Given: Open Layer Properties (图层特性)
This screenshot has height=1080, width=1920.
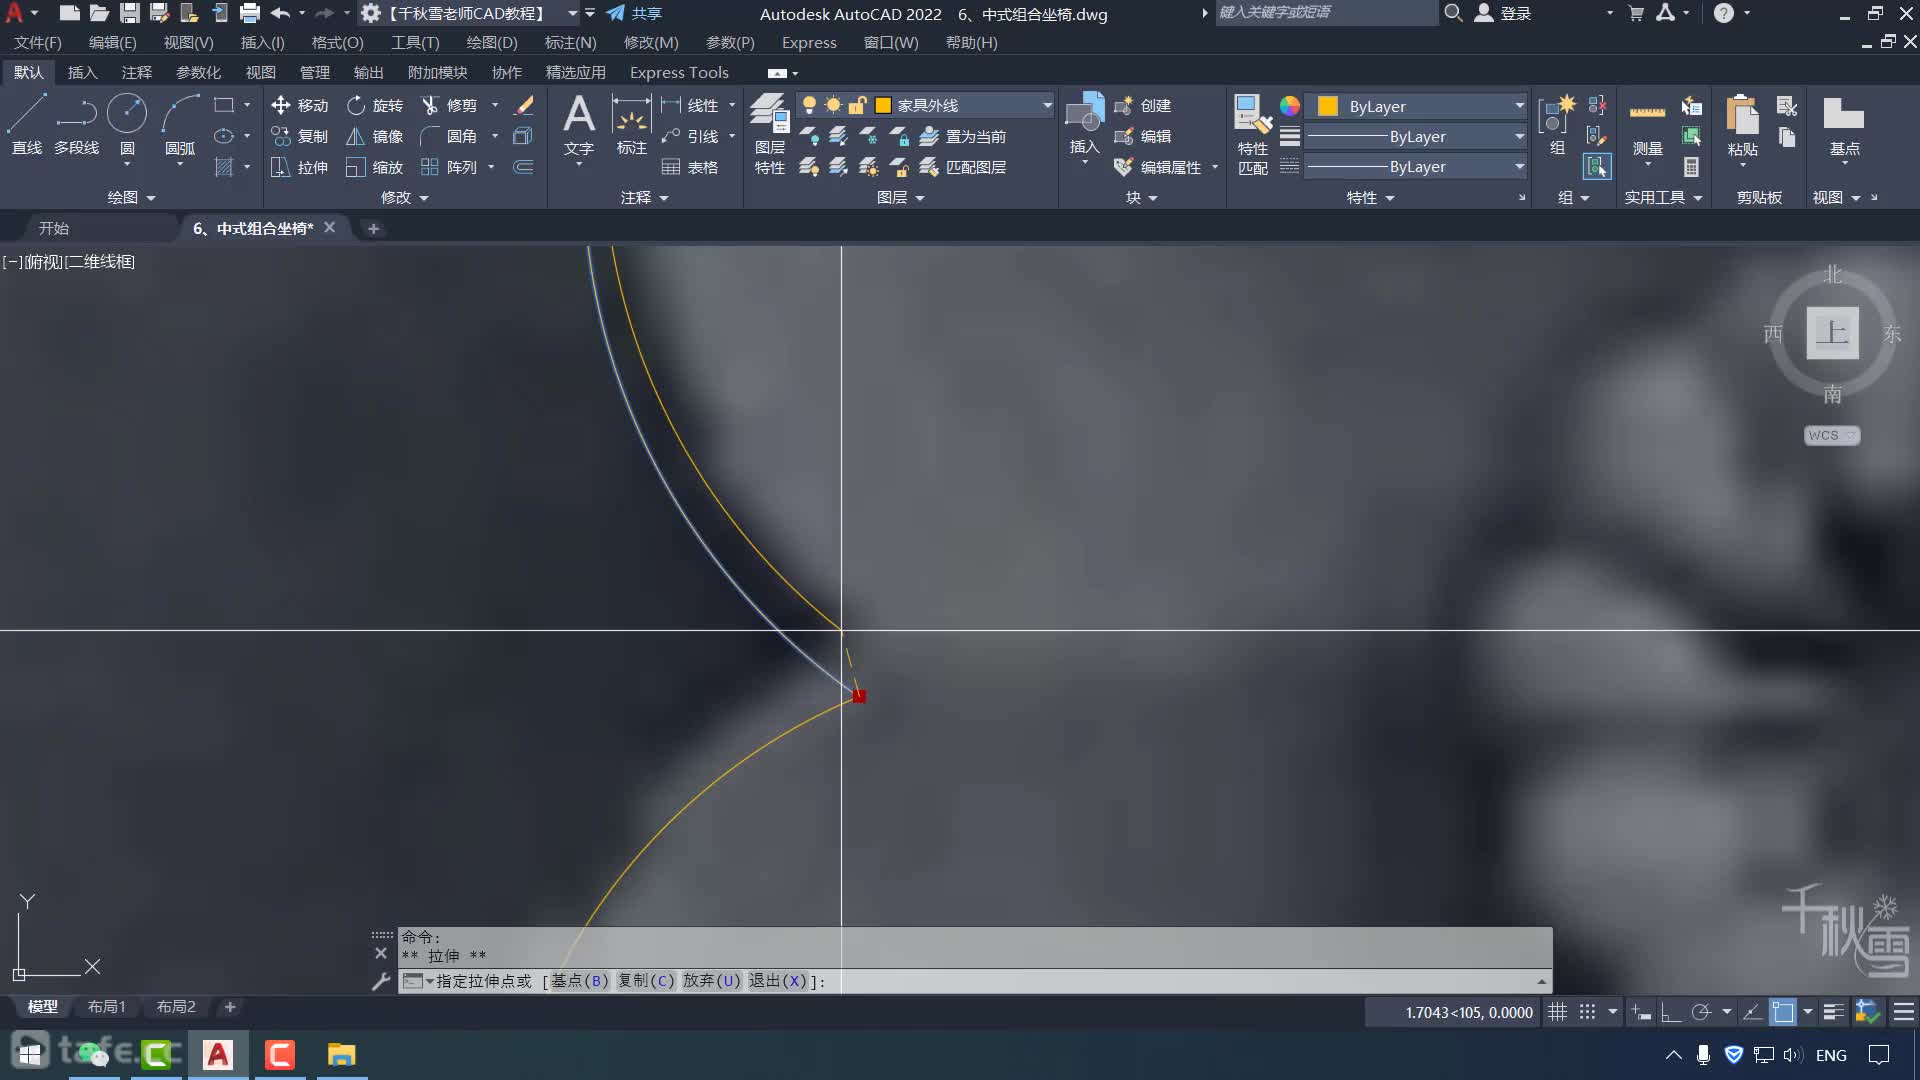Looking at the screenshot, I should pyautogui.click(x=769, y=135).
